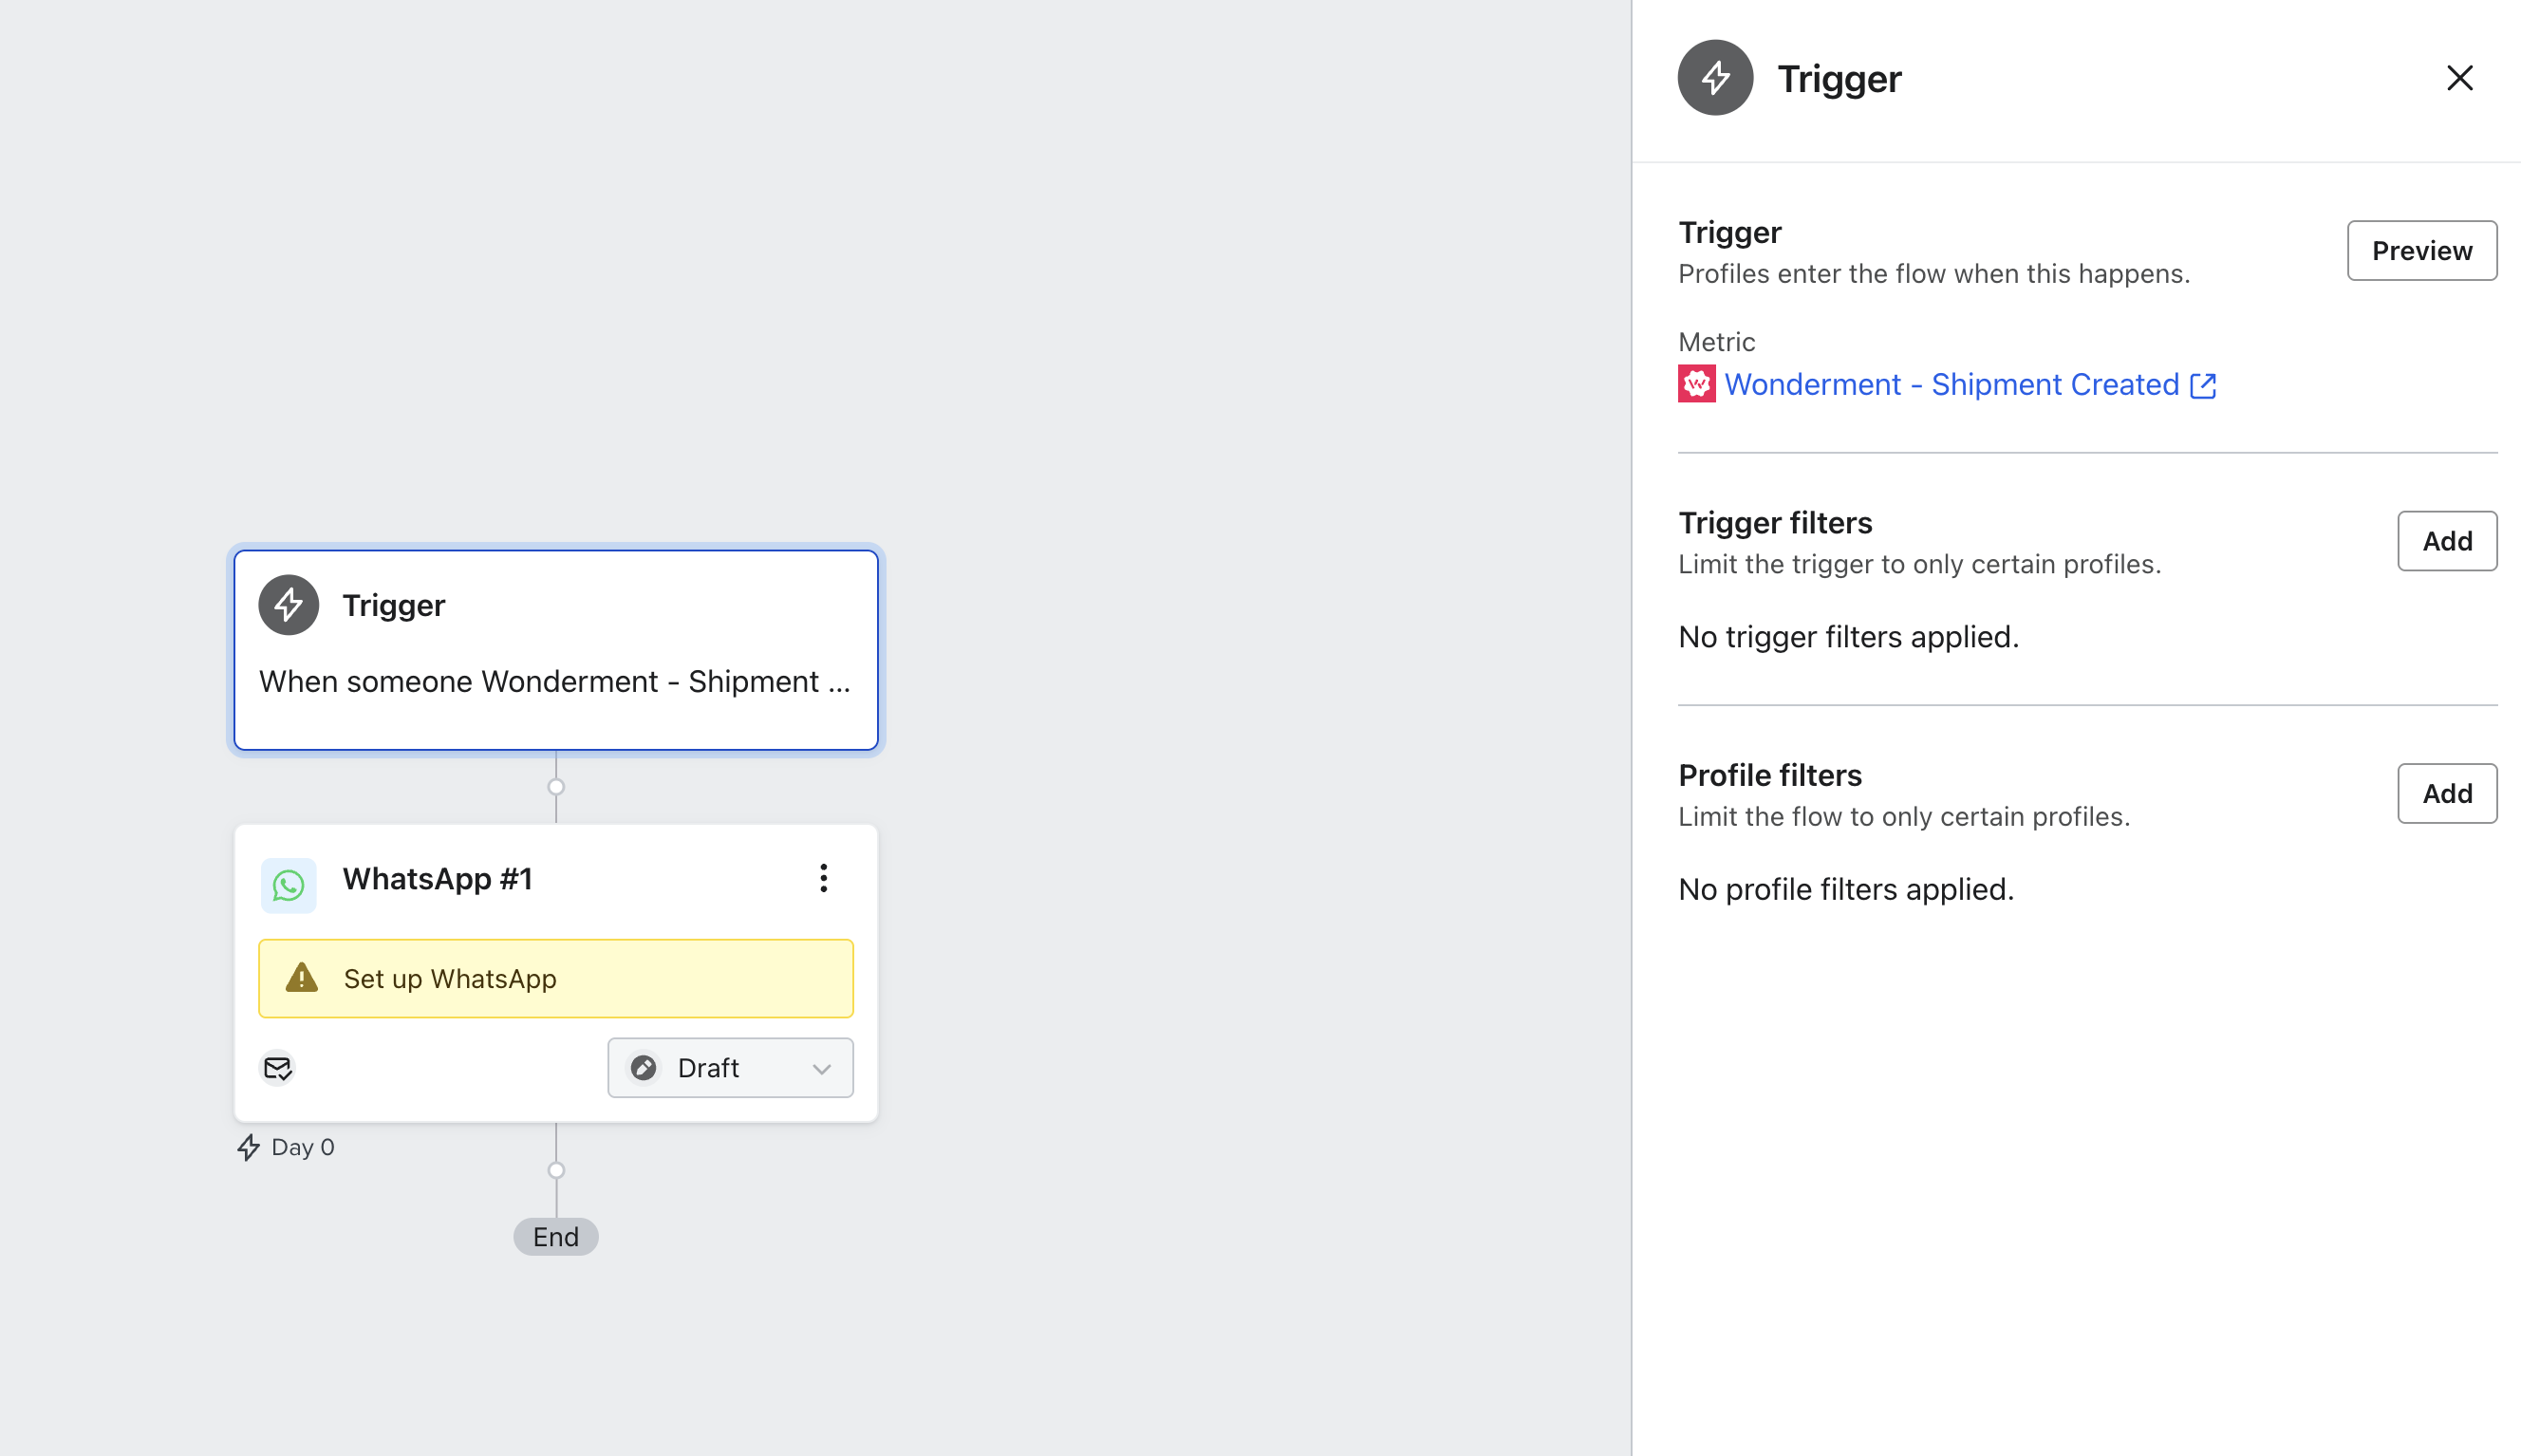
Task: Select the Set up WhatsApp warning banner
Action: [x=555, y=978]
